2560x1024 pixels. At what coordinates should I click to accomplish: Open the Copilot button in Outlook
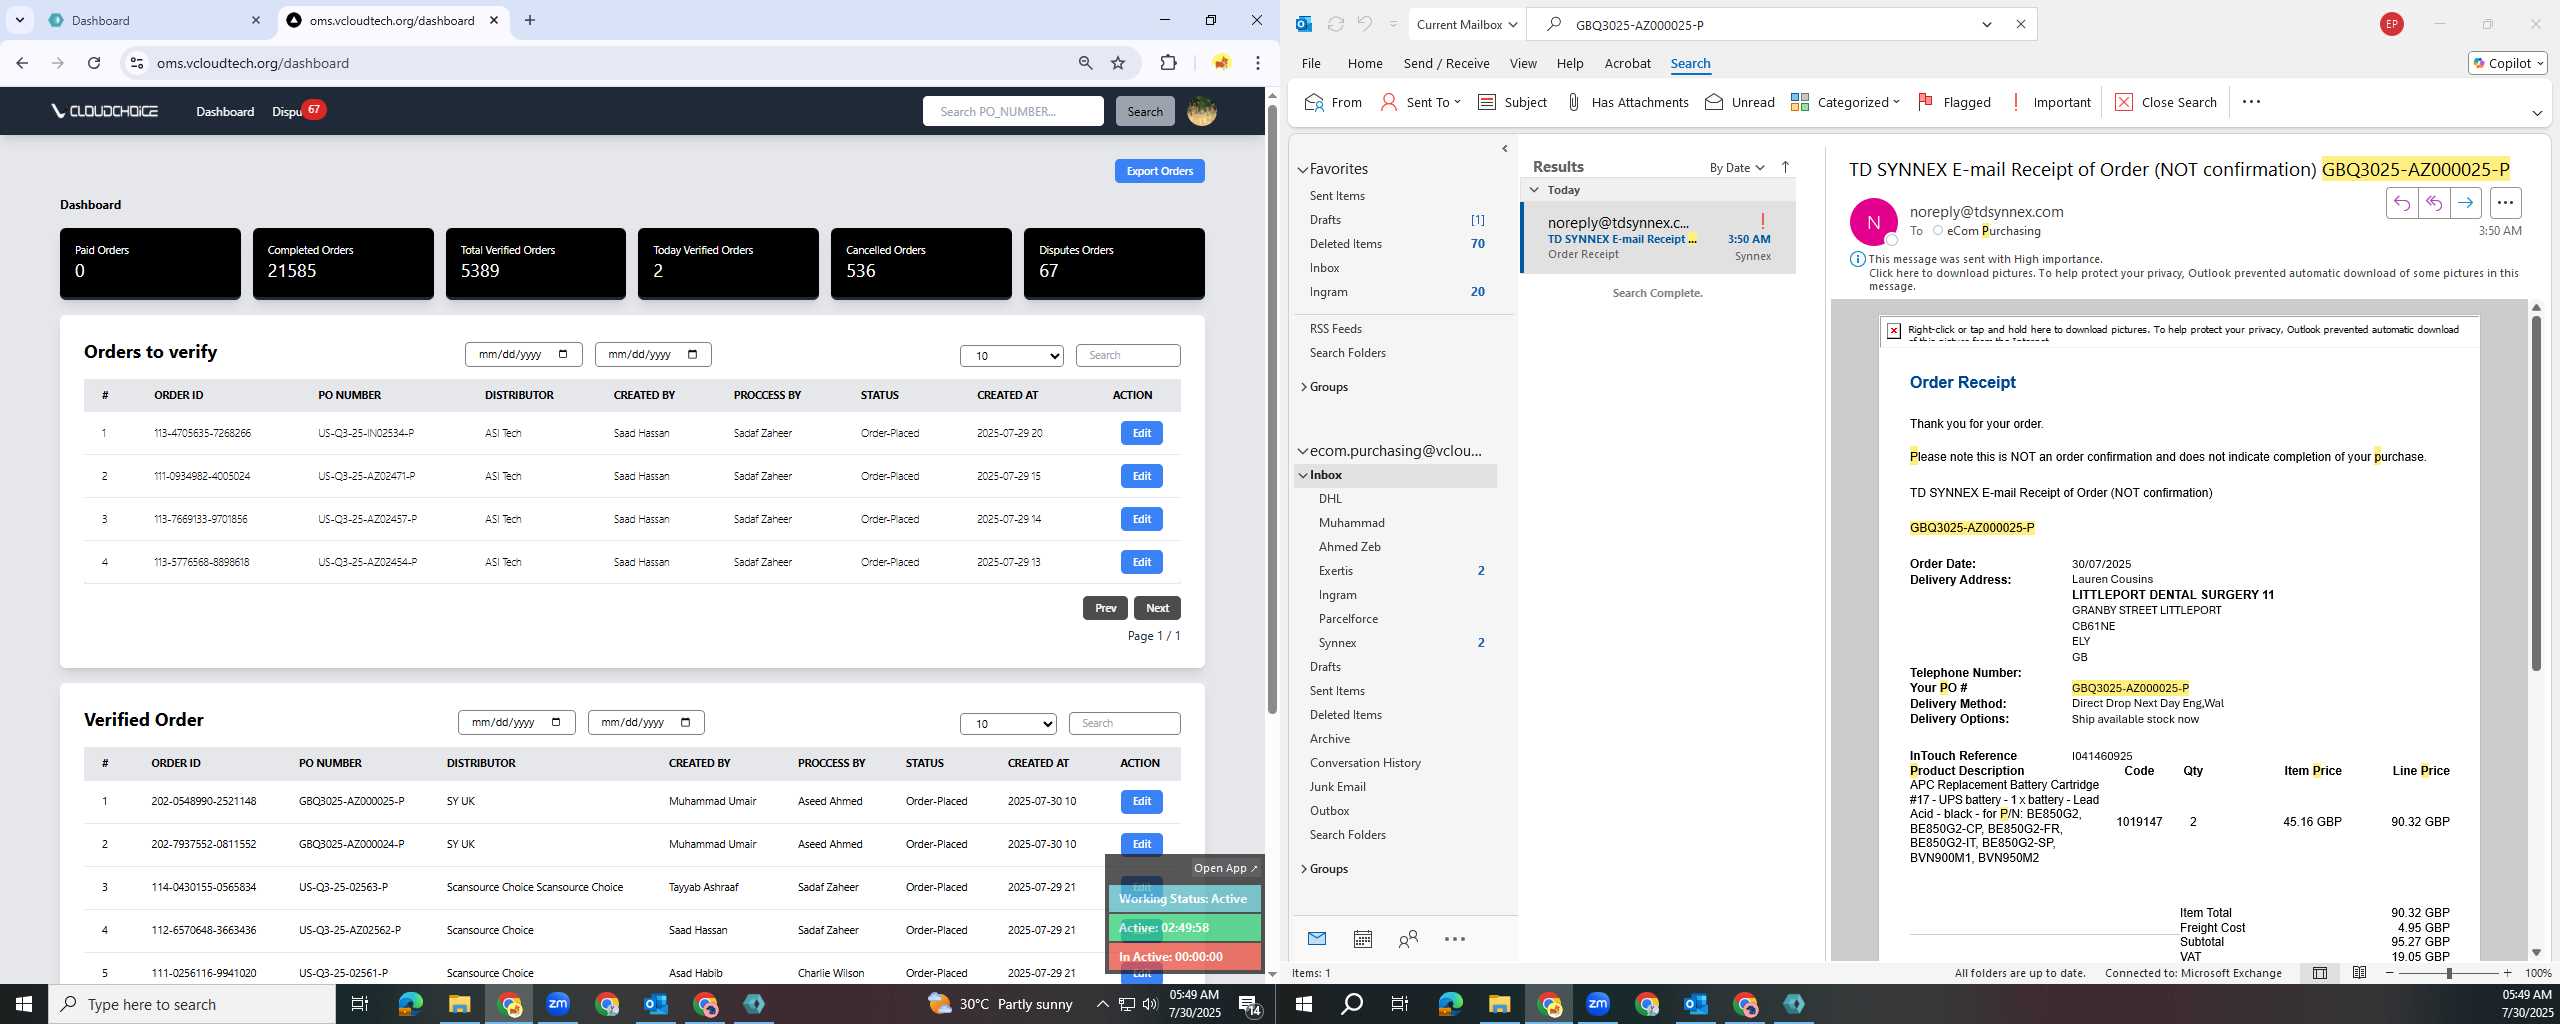2507,63
